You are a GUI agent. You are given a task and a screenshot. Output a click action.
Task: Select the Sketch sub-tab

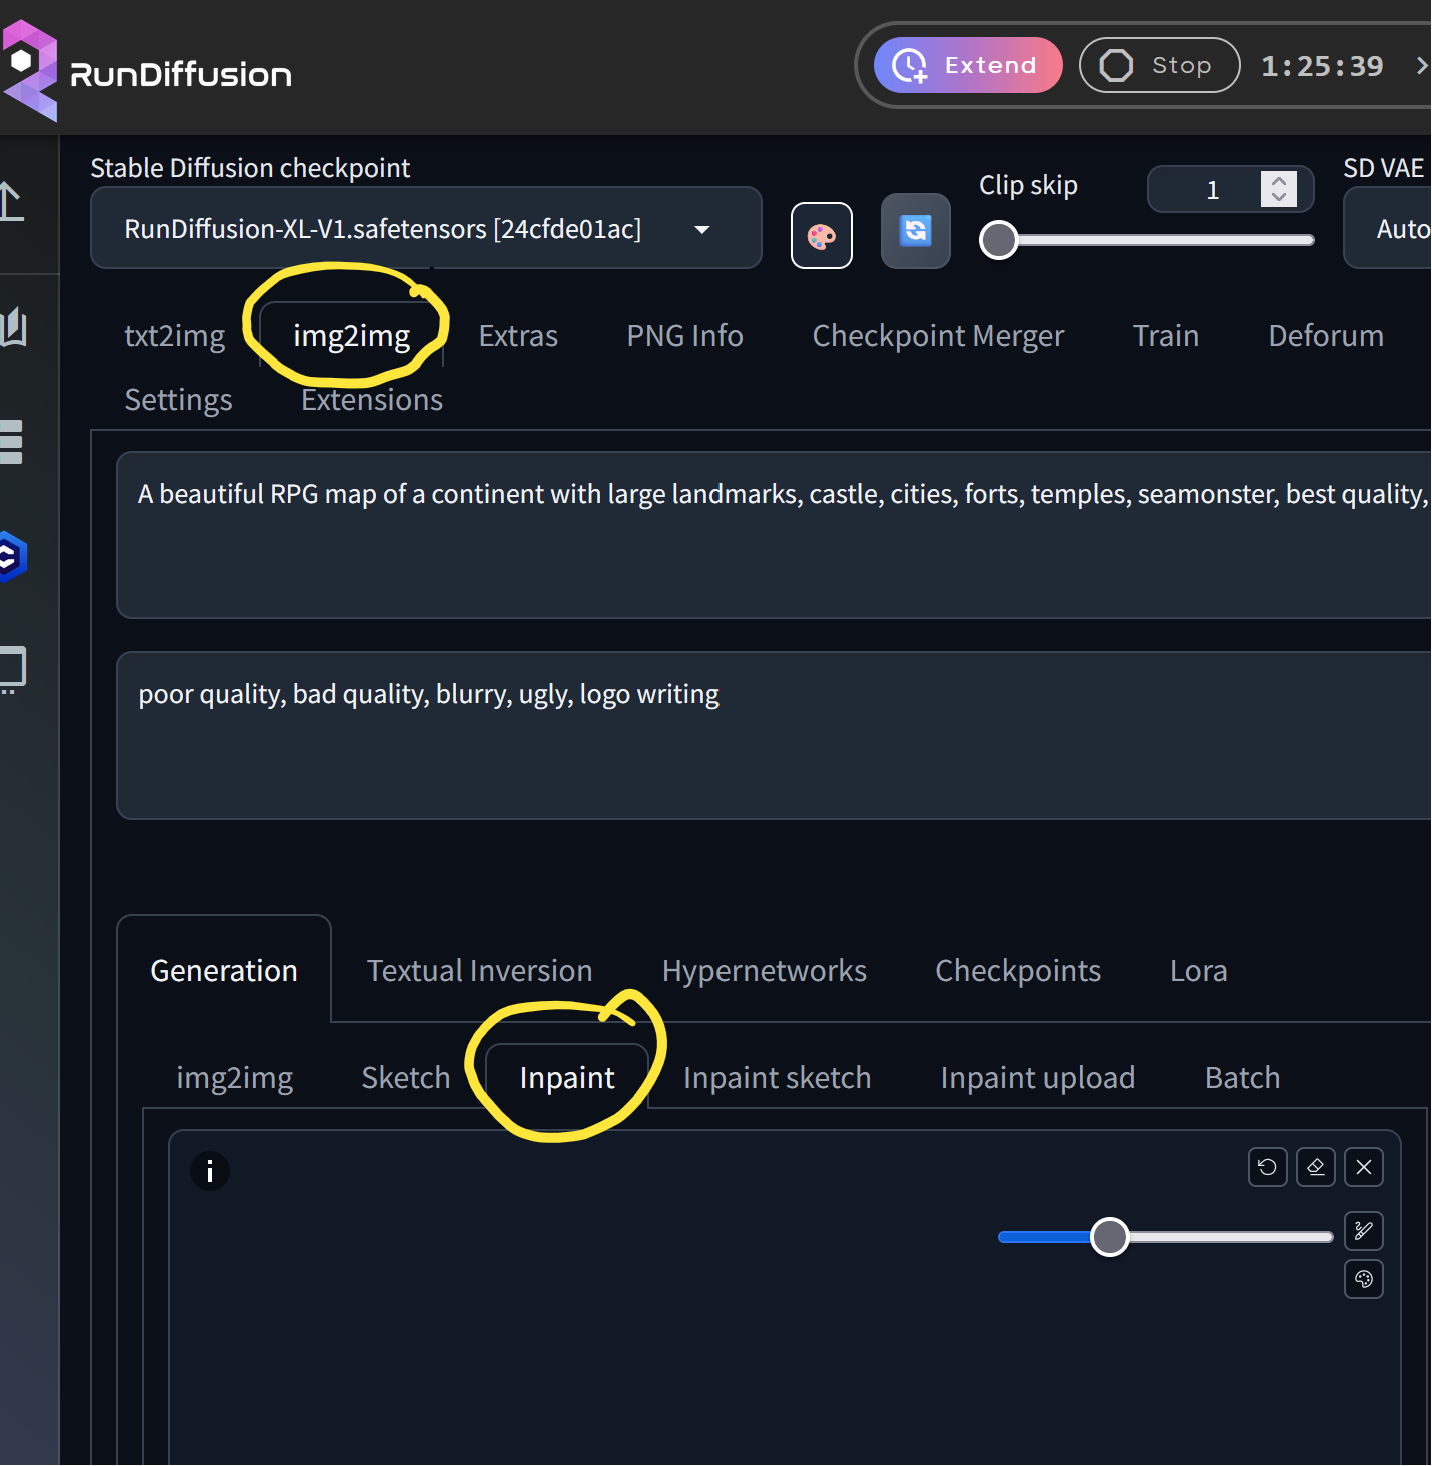click(406, 1077)
